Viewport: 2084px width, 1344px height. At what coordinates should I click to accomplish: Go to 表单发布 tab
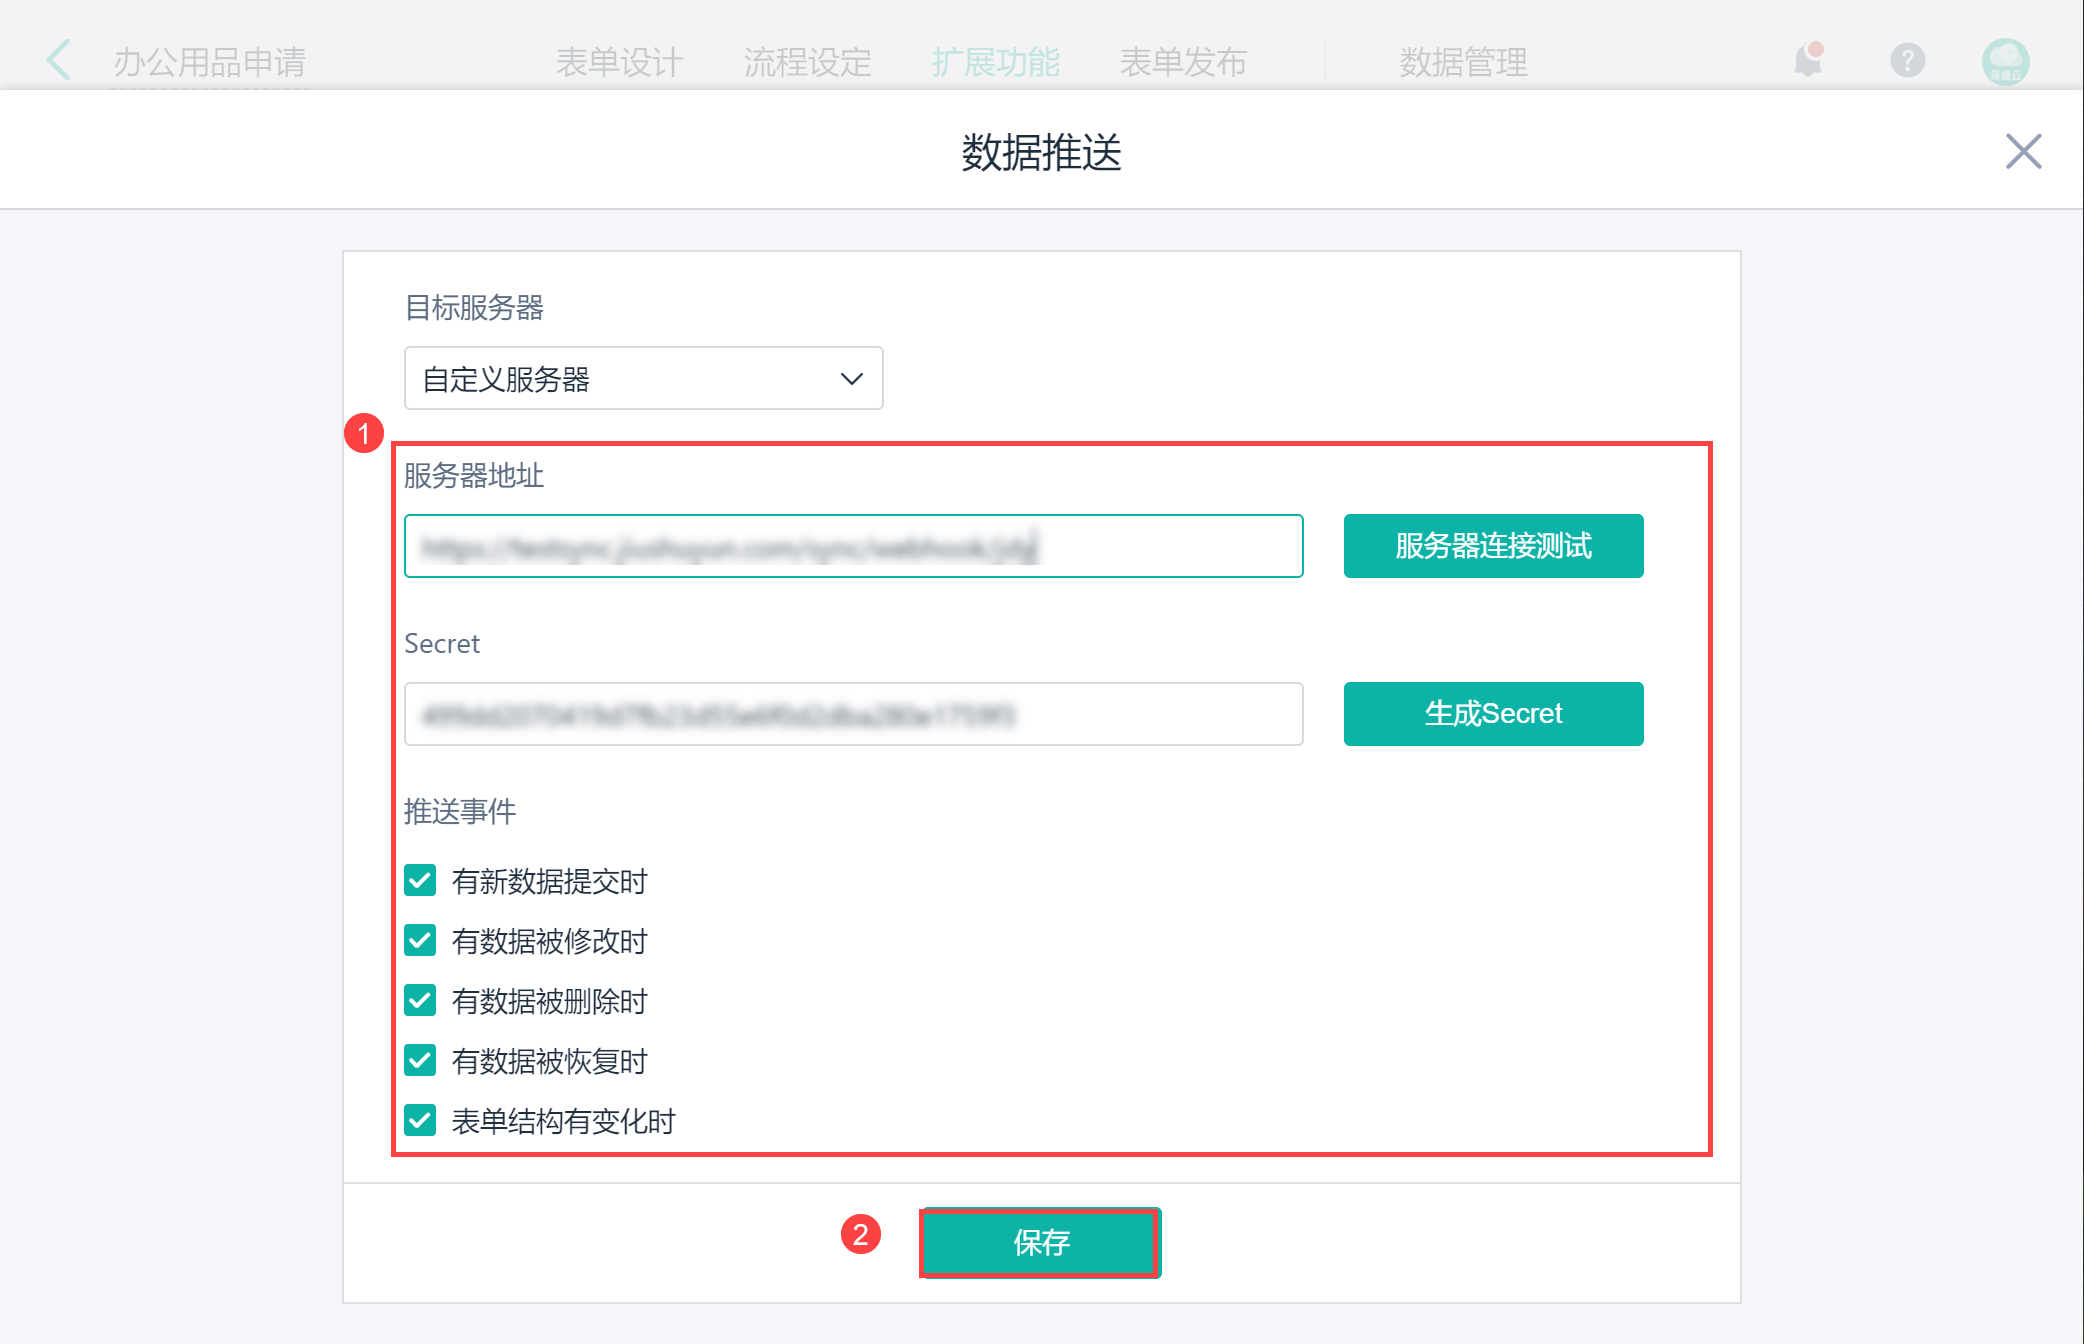pyautogui.click(x=1183, y=62)
